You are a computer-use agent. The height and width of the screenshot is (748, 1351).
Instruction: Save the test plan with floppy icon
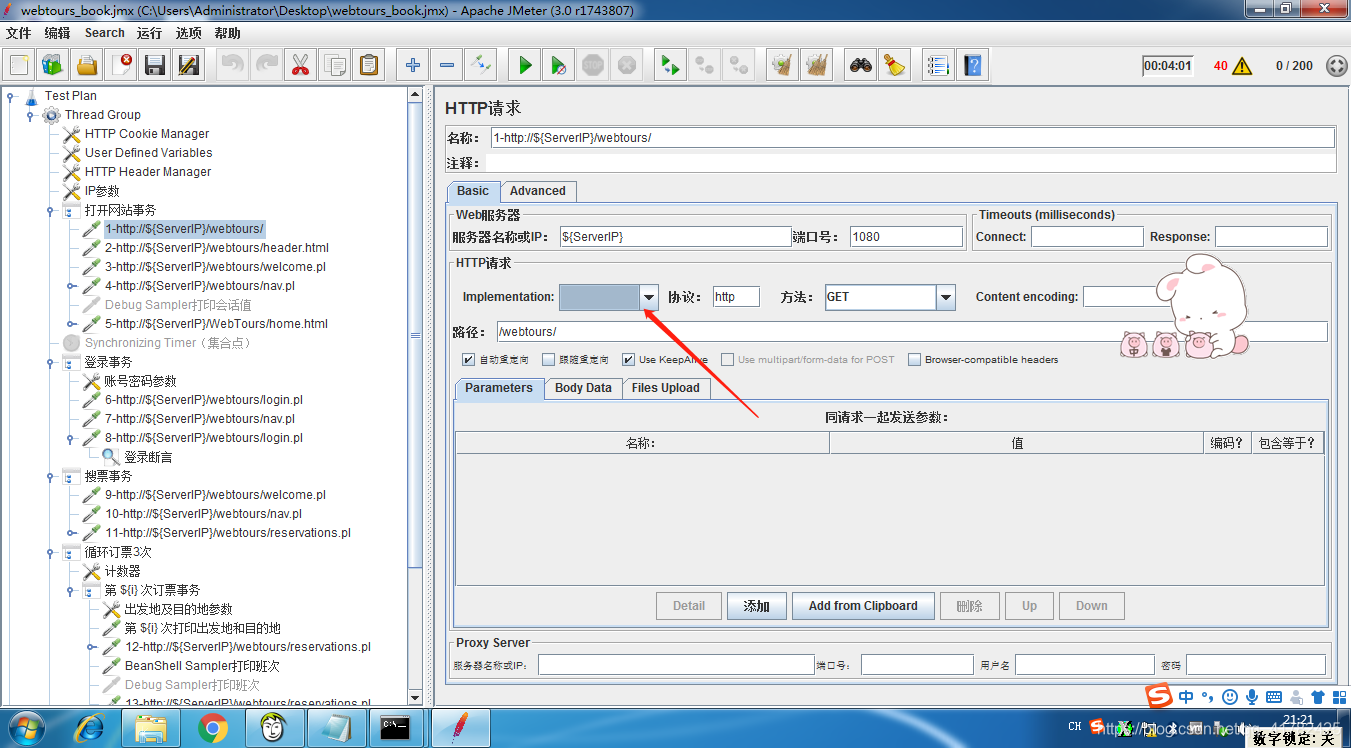point(155,66)
